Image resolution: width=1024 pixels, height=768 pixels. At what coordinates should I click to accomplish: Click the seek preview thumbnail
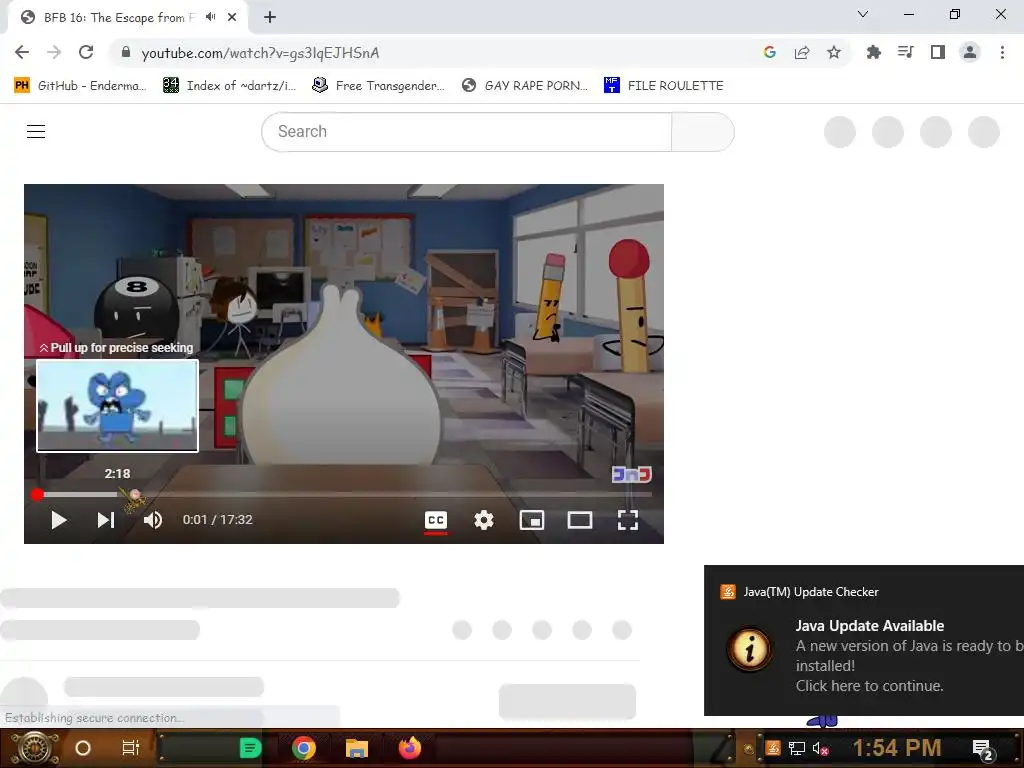click(118, 406)
